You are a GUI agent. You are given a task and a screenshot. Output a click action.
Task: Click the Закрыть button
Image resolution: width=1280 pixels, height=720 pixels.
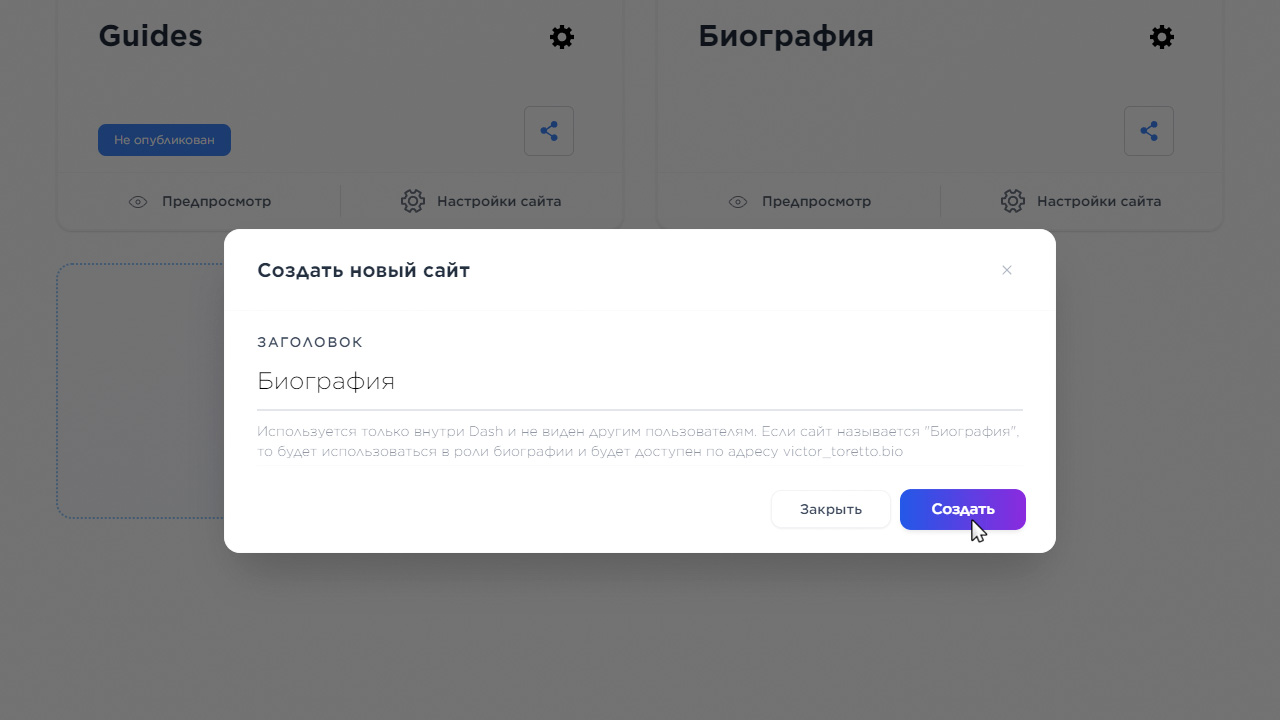(831, 509)
